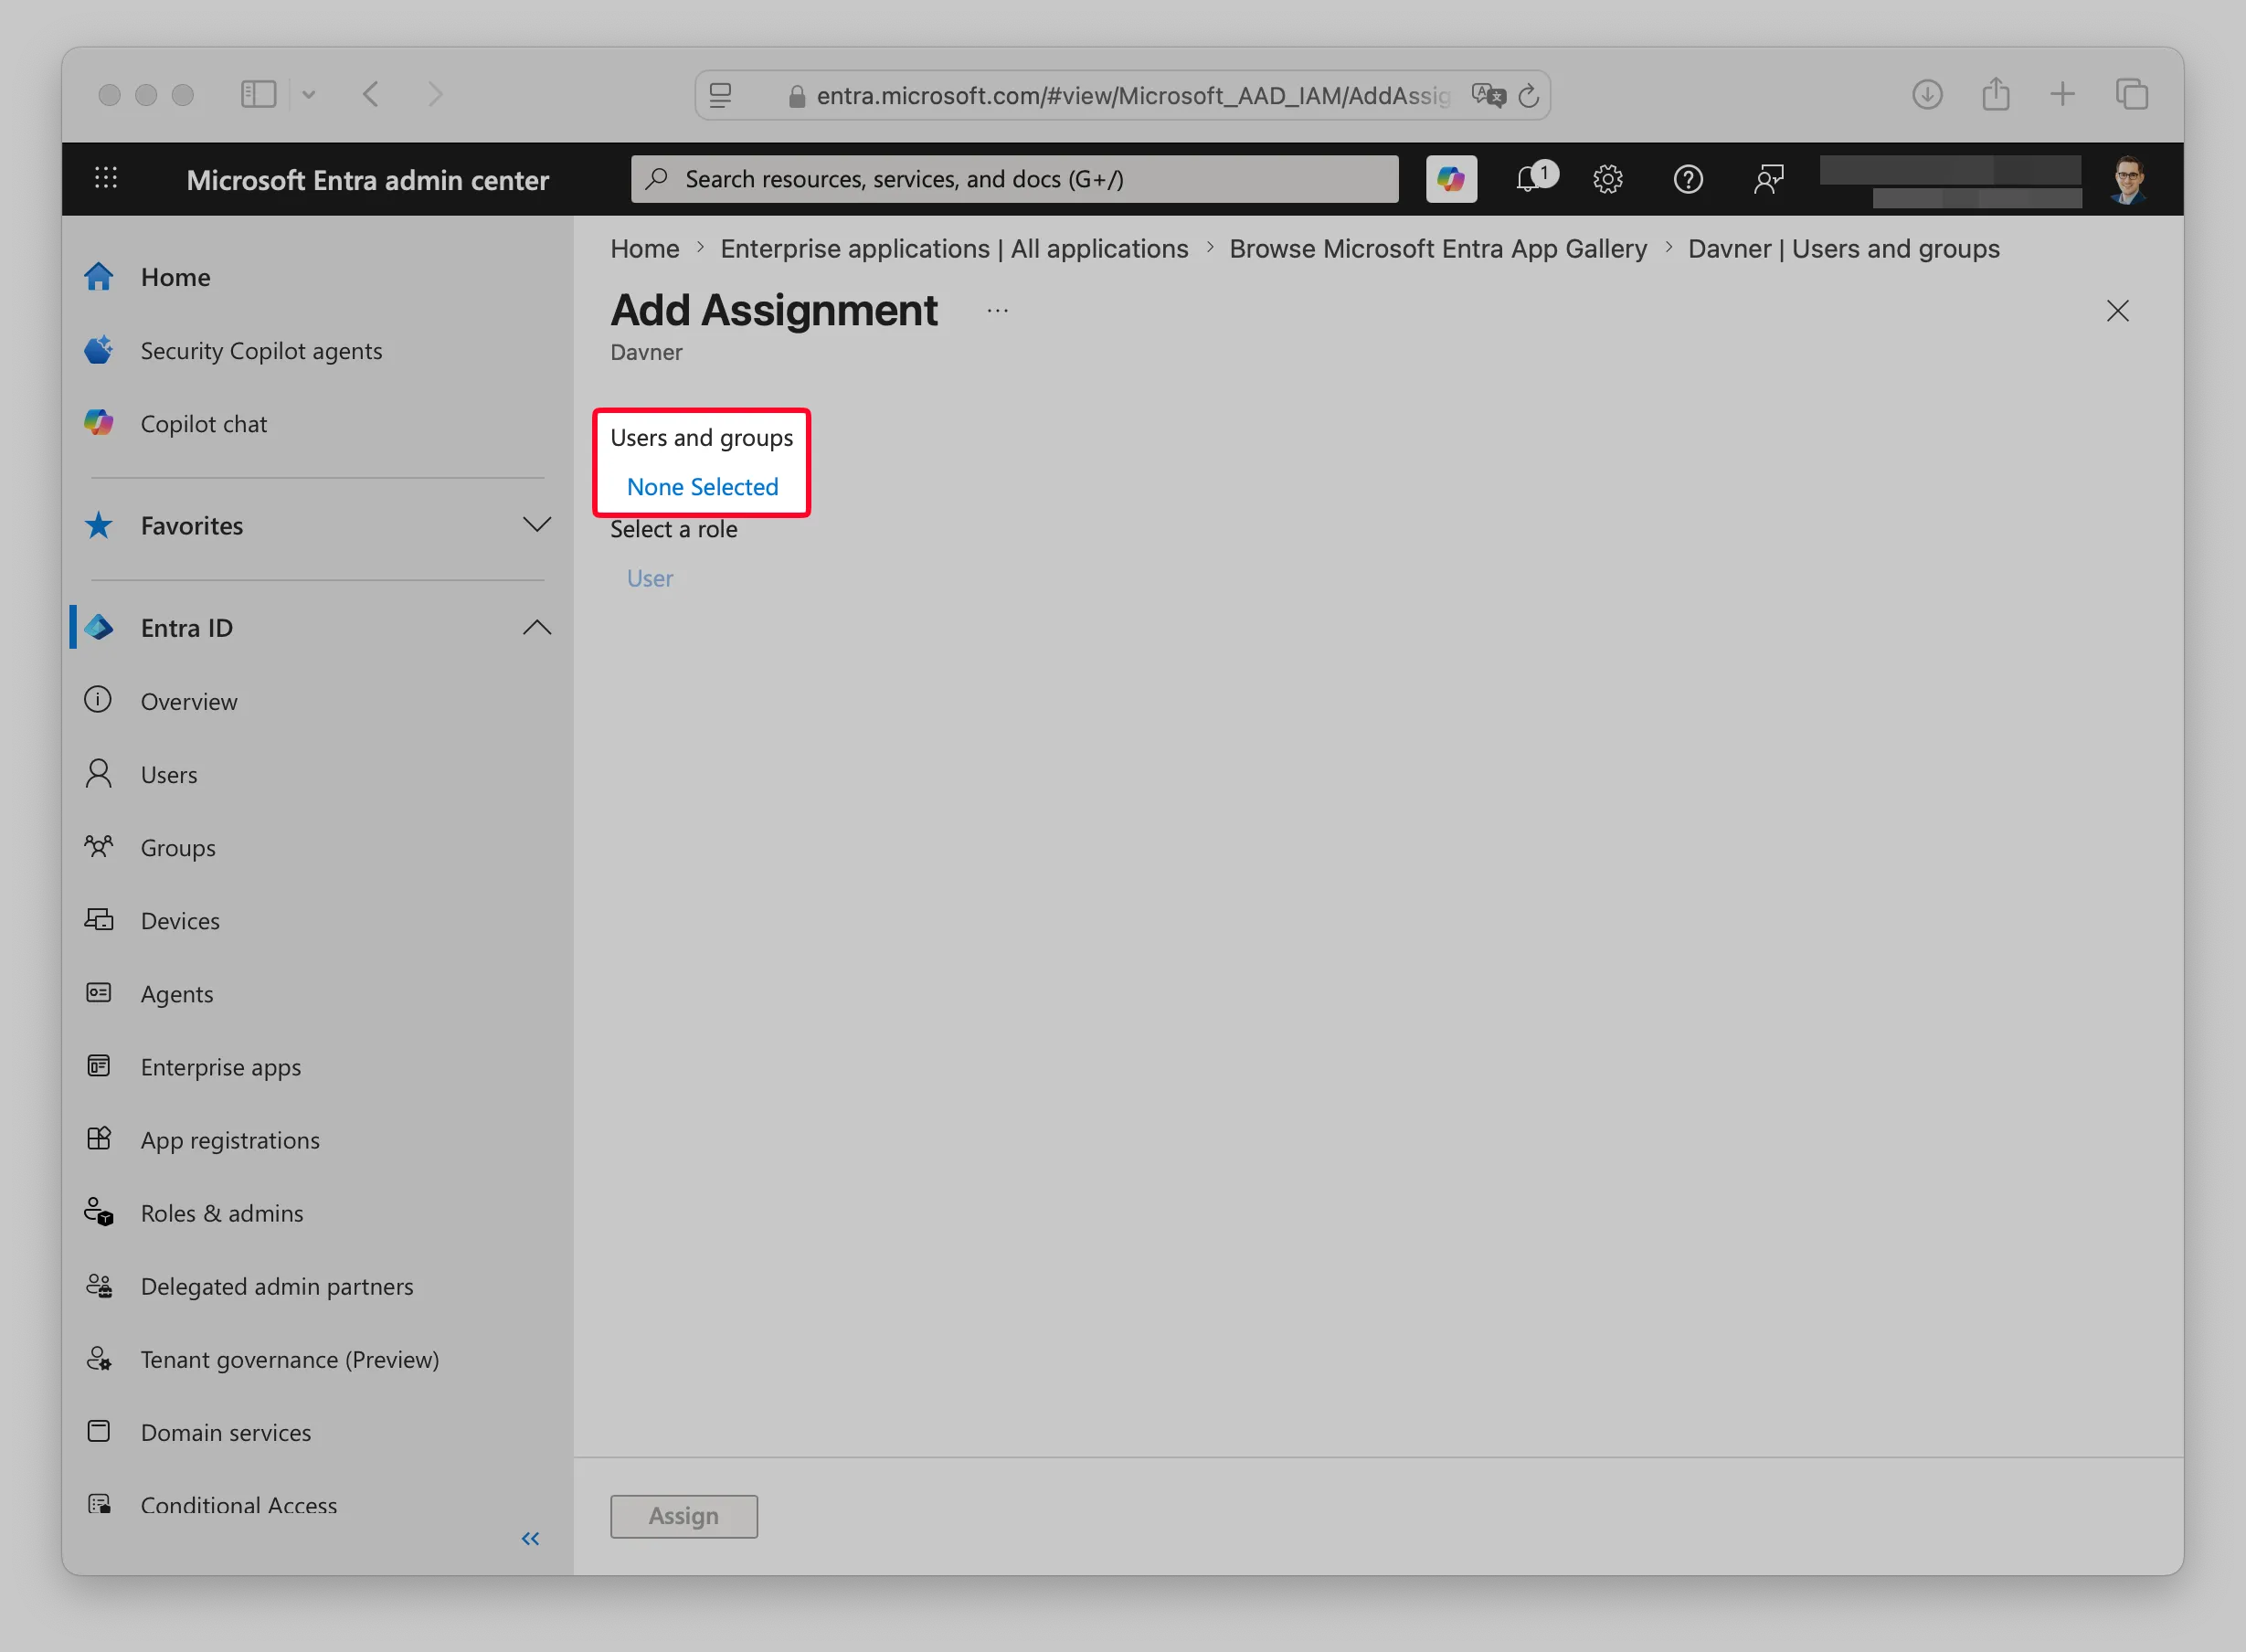Screen dimensions: 2246x1652
Task: Go back in Safari
Action: 371,95
